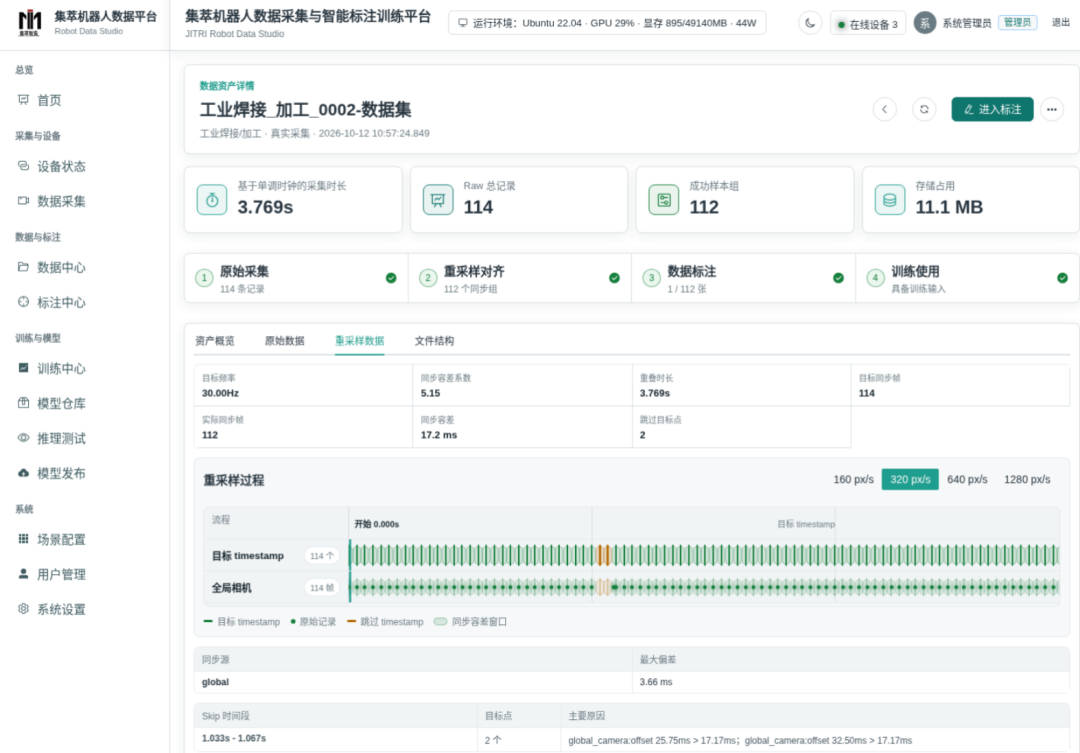Click the 系统管理员 avatar
Image resolution: width=1080 pixels, height=753 pixels.
[924, 23]
